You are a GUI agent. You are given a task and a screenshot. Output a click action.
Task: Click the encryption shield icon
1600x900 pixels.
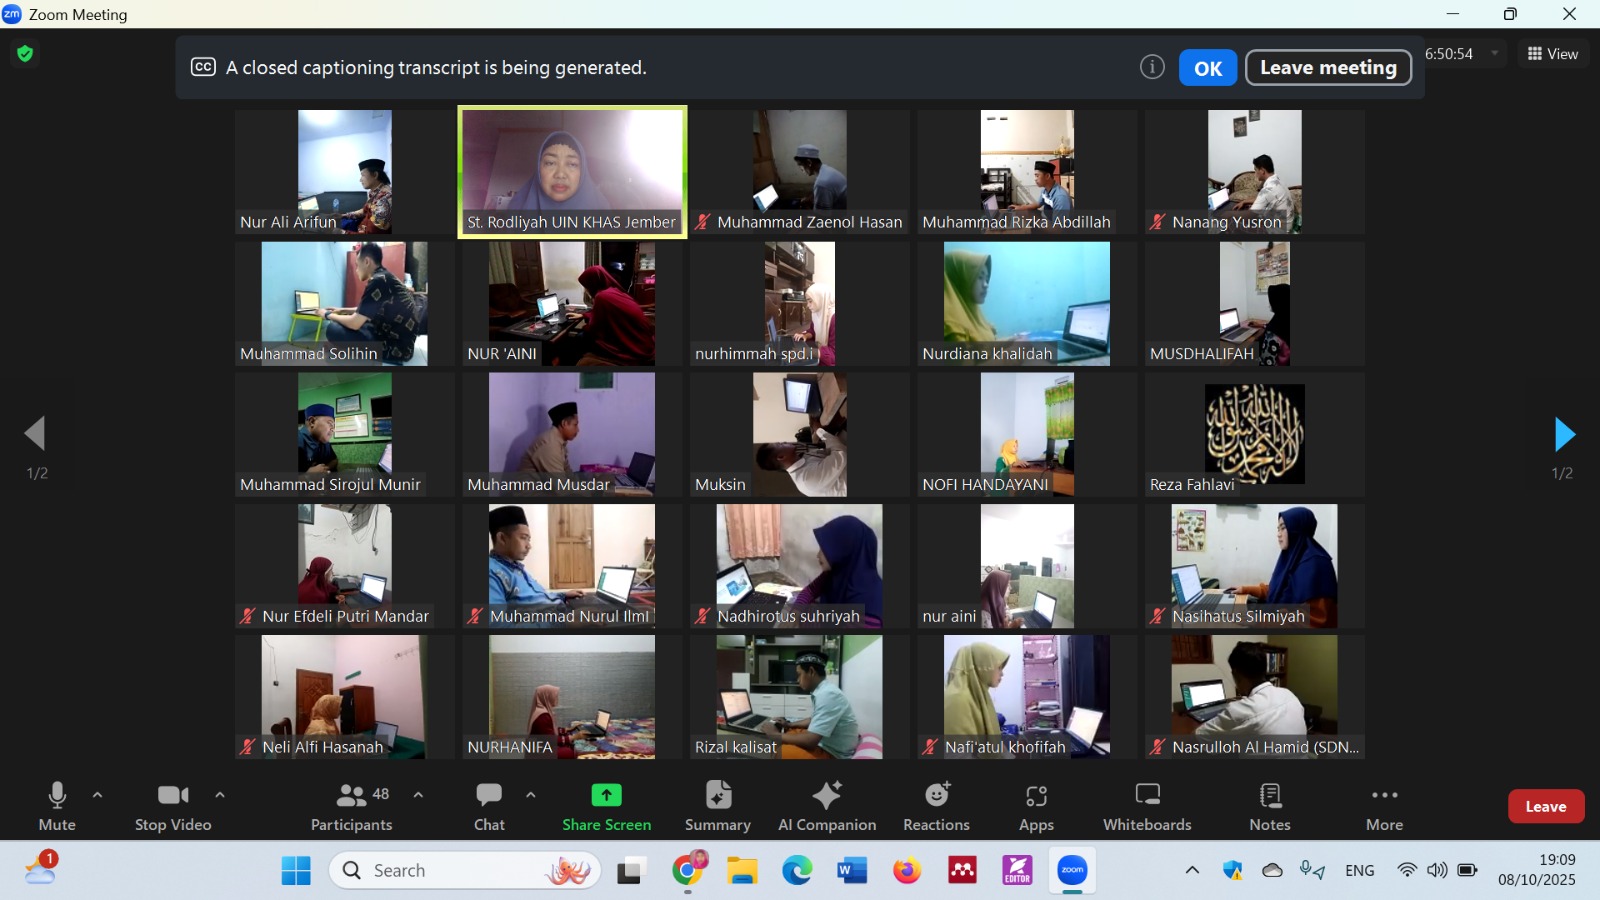pos(26,54)
